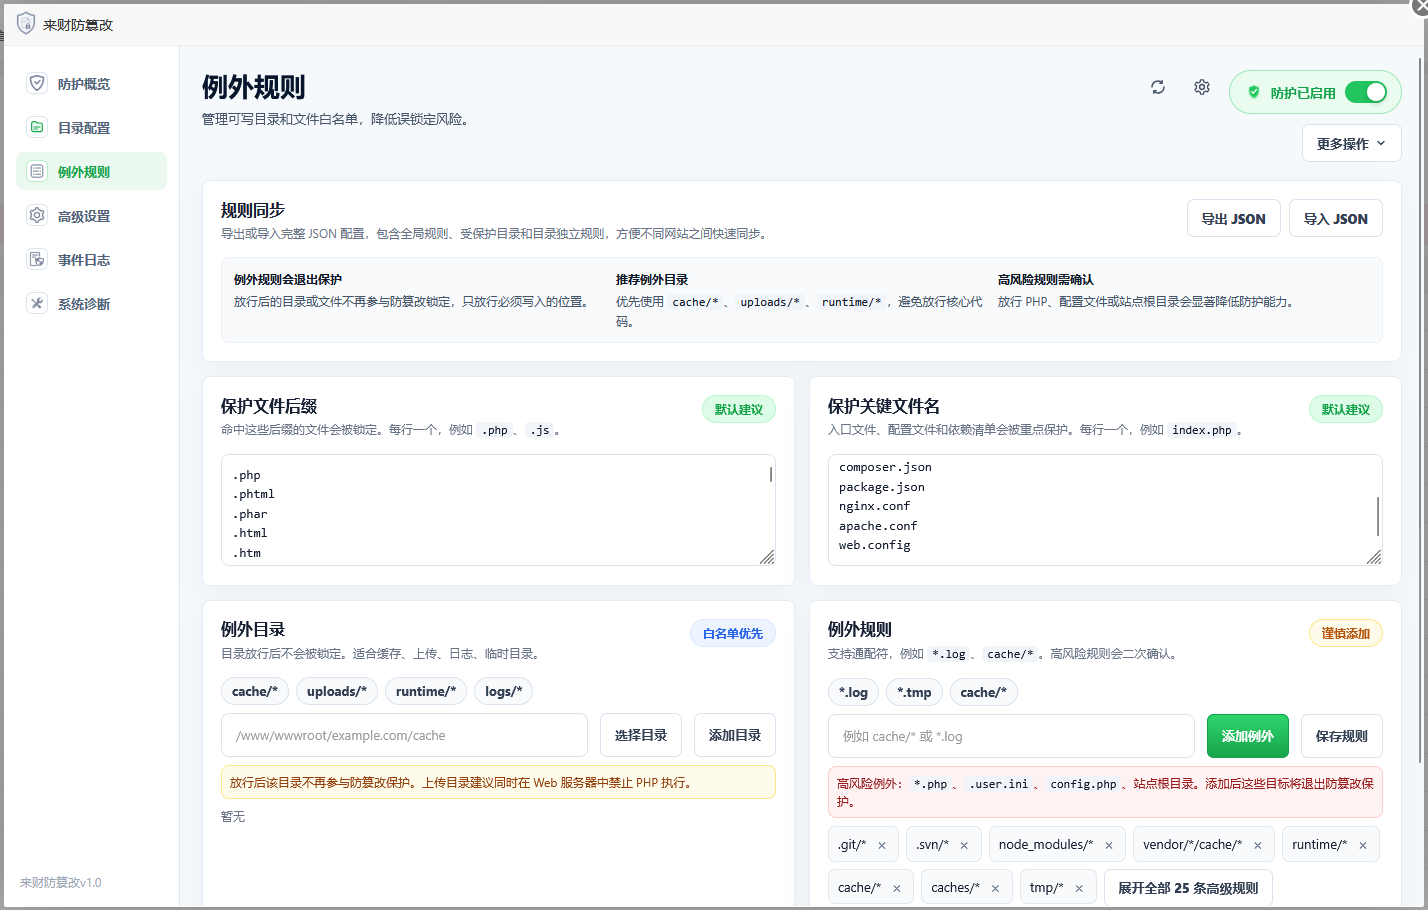The image size is (1428, 910).
Task: Remove the runtime/* advanced rule tag
Action: (1363, 845)
